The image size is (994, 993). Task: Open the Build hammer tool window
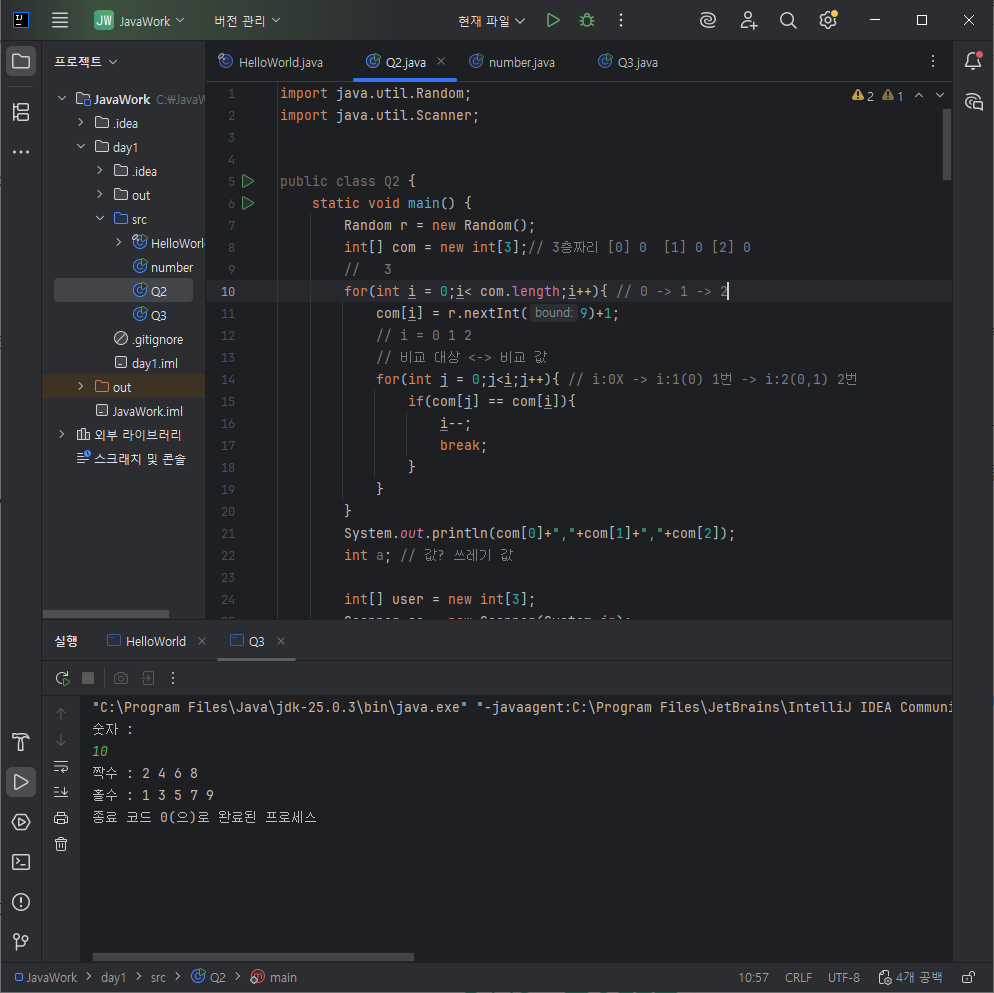pos(21,742)
